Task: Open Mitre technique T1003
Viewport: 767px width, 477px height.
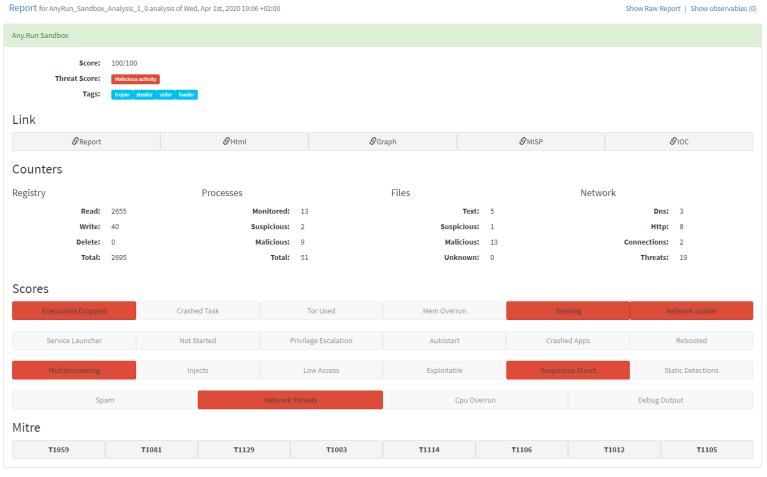Action: coord(336,450)
